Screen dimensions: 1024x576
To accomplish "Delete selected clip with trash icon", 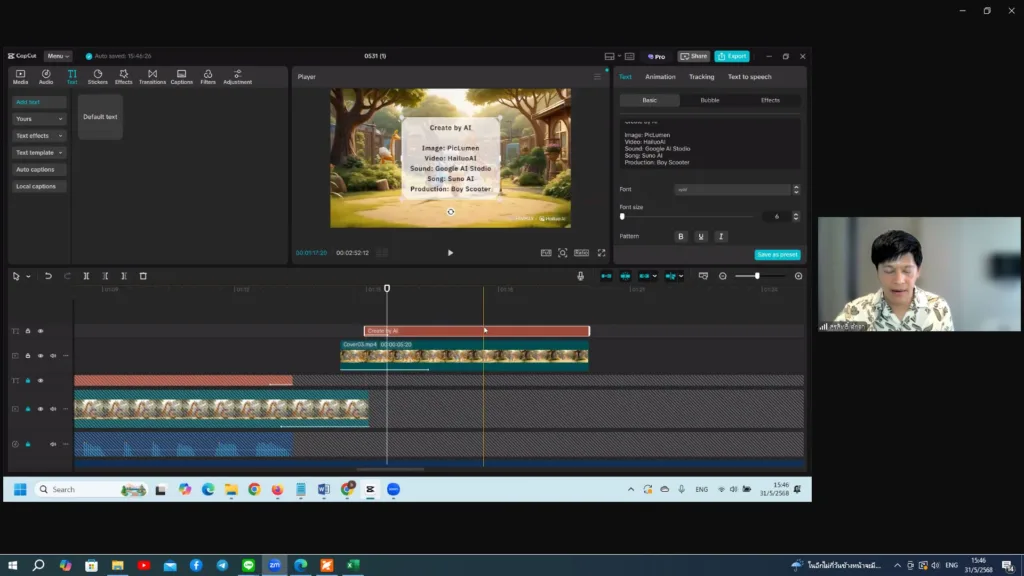I will pyautogui.click(x=143, y=276).
